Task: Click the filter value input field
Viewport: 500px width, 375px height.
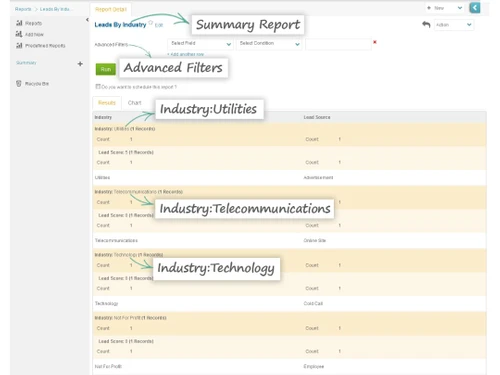Action: click(x=338, y=44)
